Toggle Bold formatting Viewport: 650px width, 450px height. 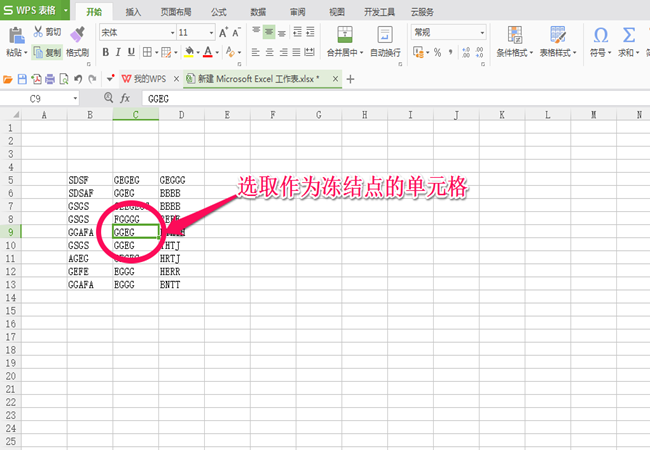pyautogui.click(x=105, y=52)
